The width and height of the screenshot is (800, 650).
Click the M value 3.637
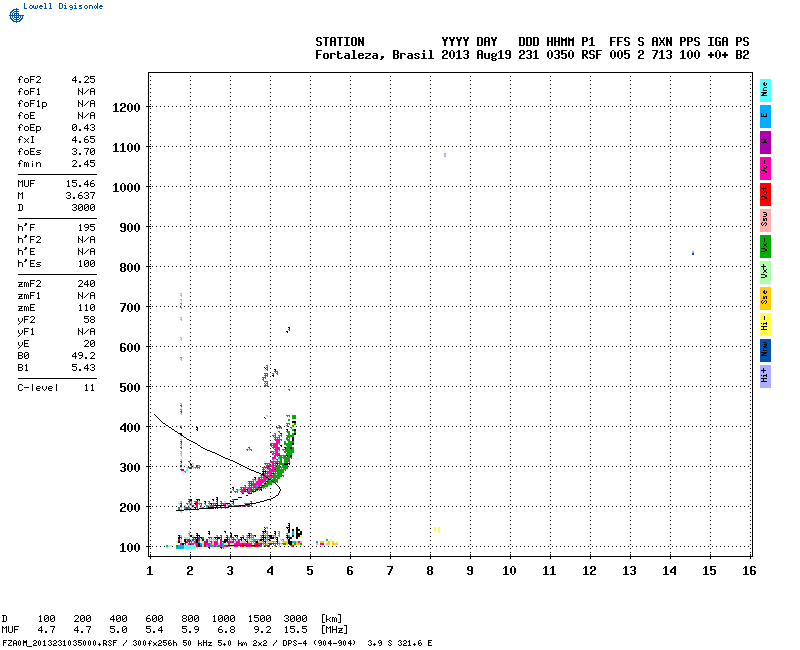[80, 195]
